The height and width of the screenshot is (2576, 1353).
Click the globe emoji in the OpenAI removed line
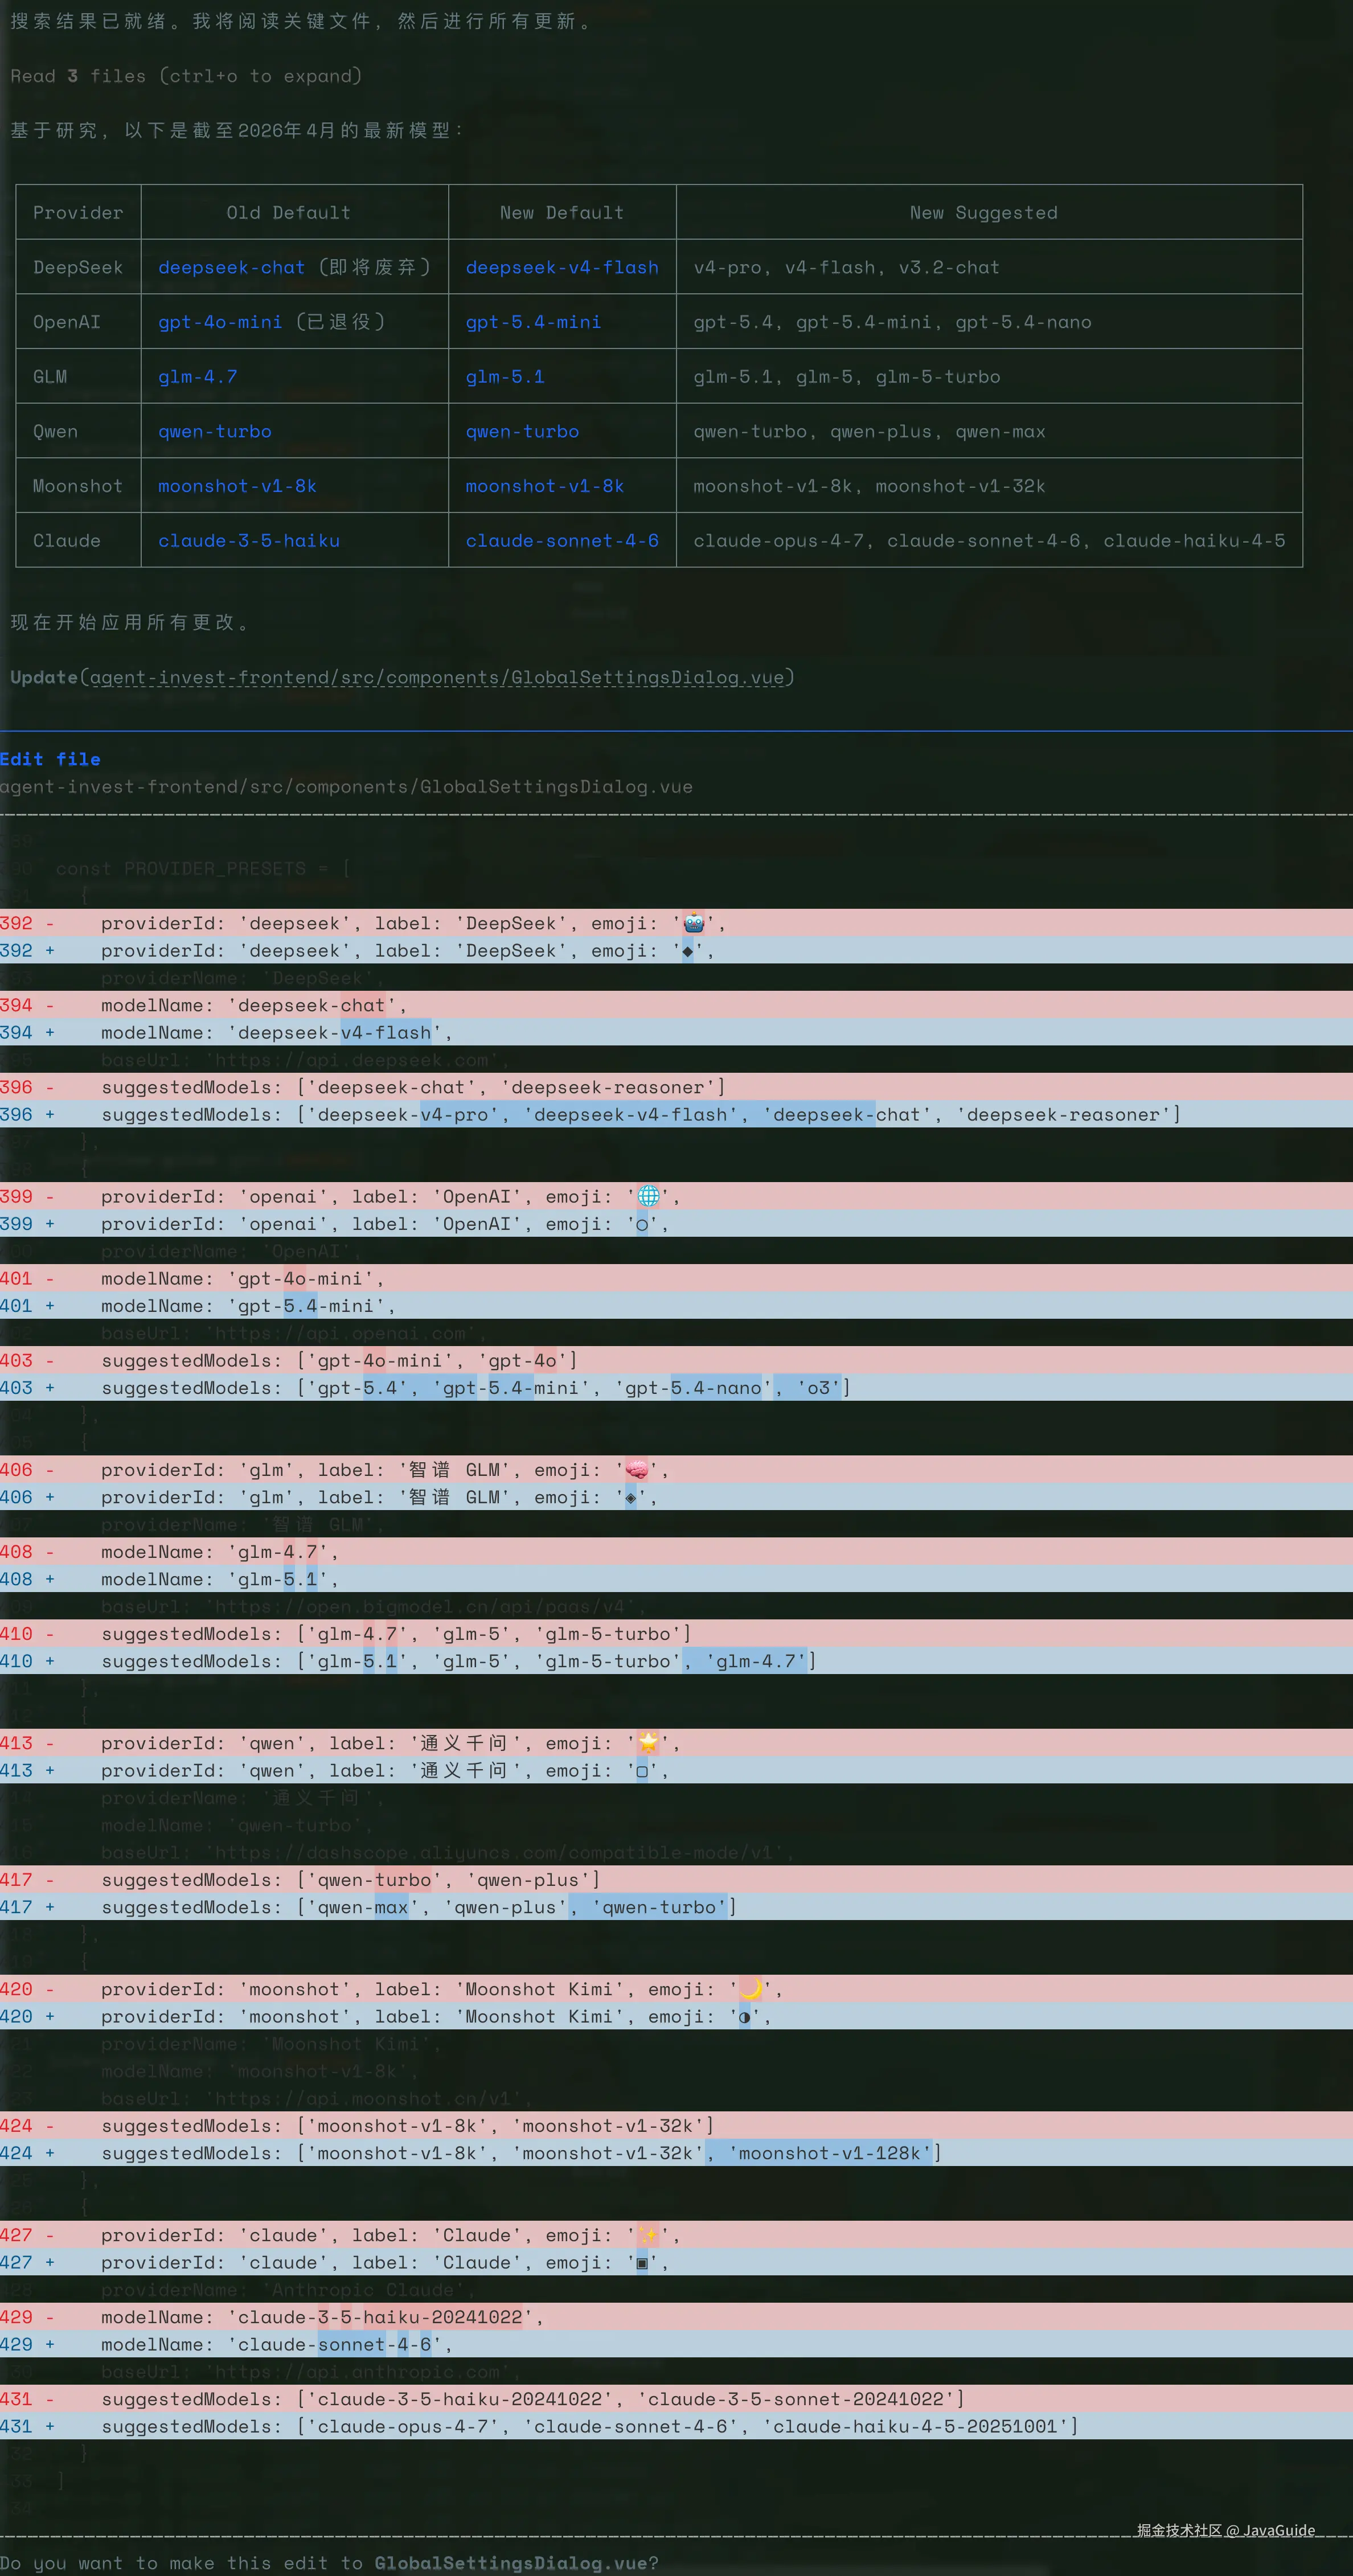tap(648, 1196)
